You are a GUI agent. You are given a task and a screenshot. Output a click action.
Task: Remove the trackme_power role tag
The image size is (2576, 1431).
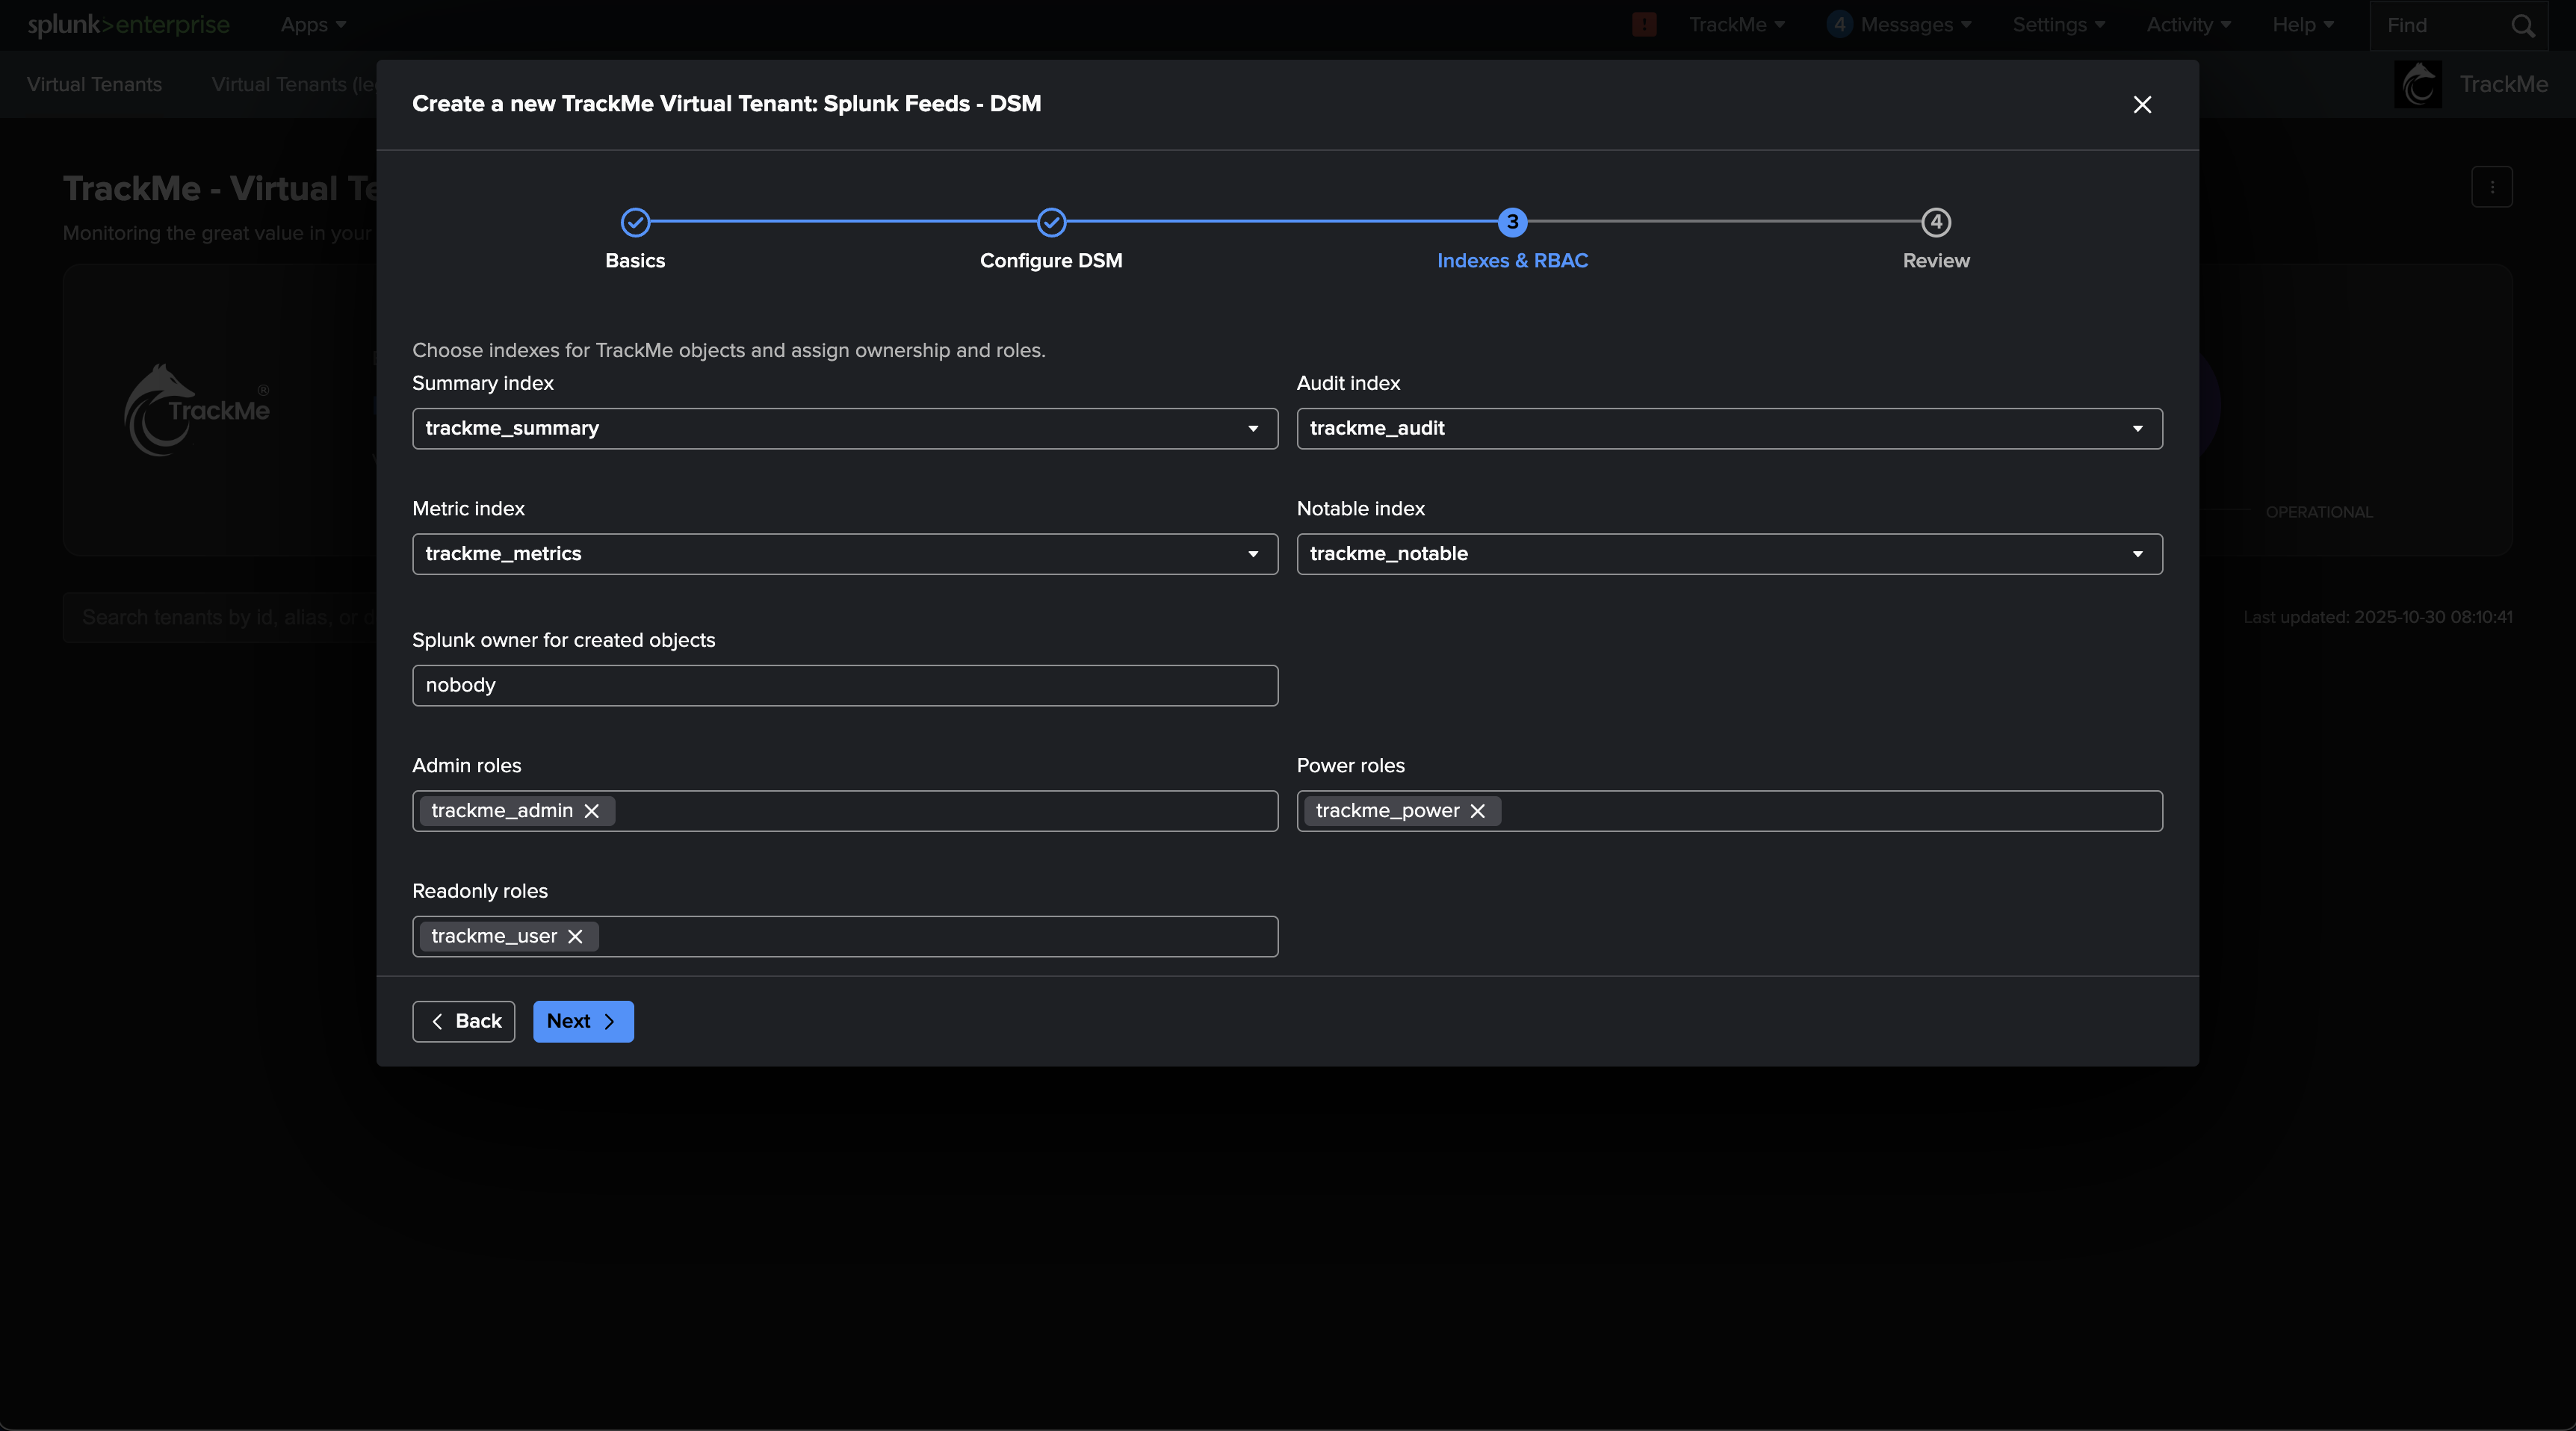1477,811
